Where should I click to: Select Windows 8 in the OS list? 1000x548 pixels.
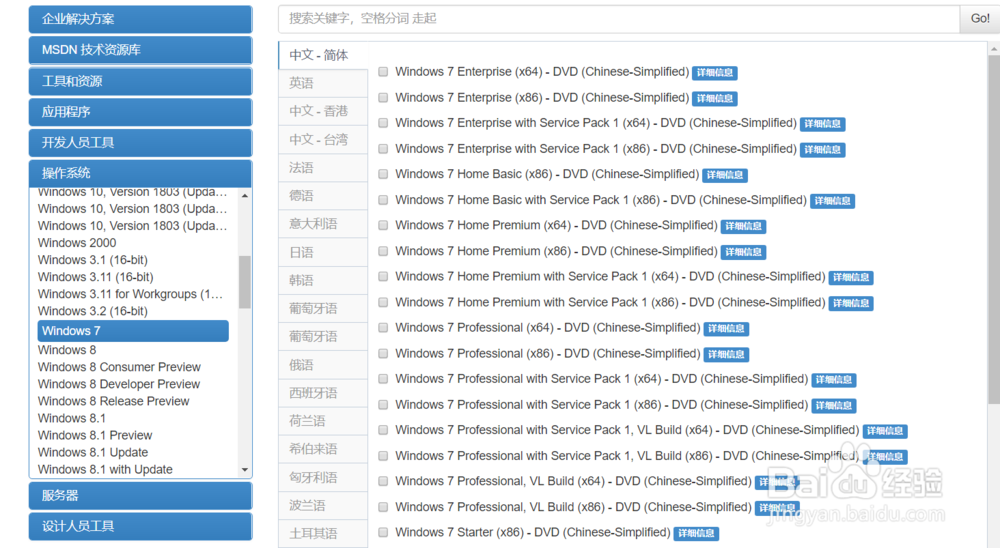click(67, 350)
